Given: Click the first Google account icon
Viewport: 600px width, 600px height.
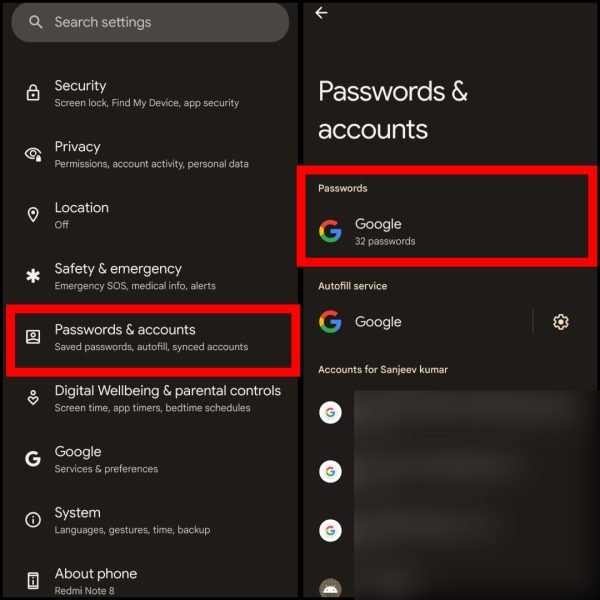Looking at the screenshot, I should coord(330,412).
